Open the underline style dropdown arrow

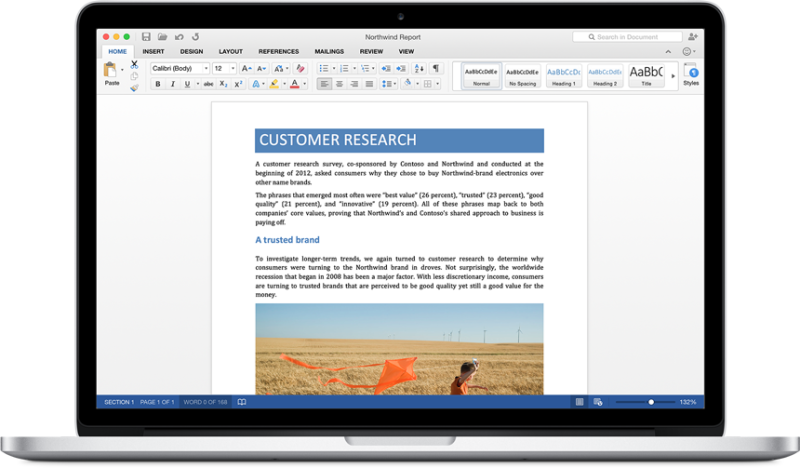point(198,84)
